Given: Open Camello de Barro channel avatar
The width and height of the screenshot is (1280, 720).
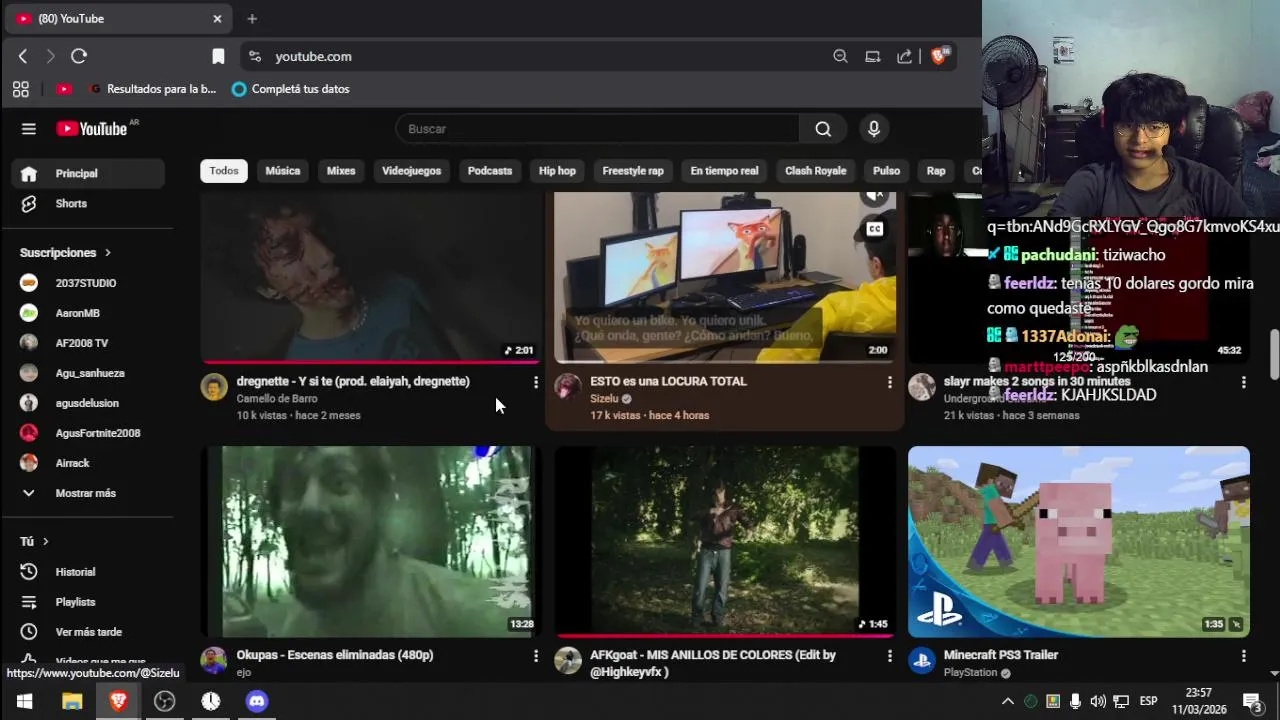Looking at the screenshot, I should tap(214, 387).
